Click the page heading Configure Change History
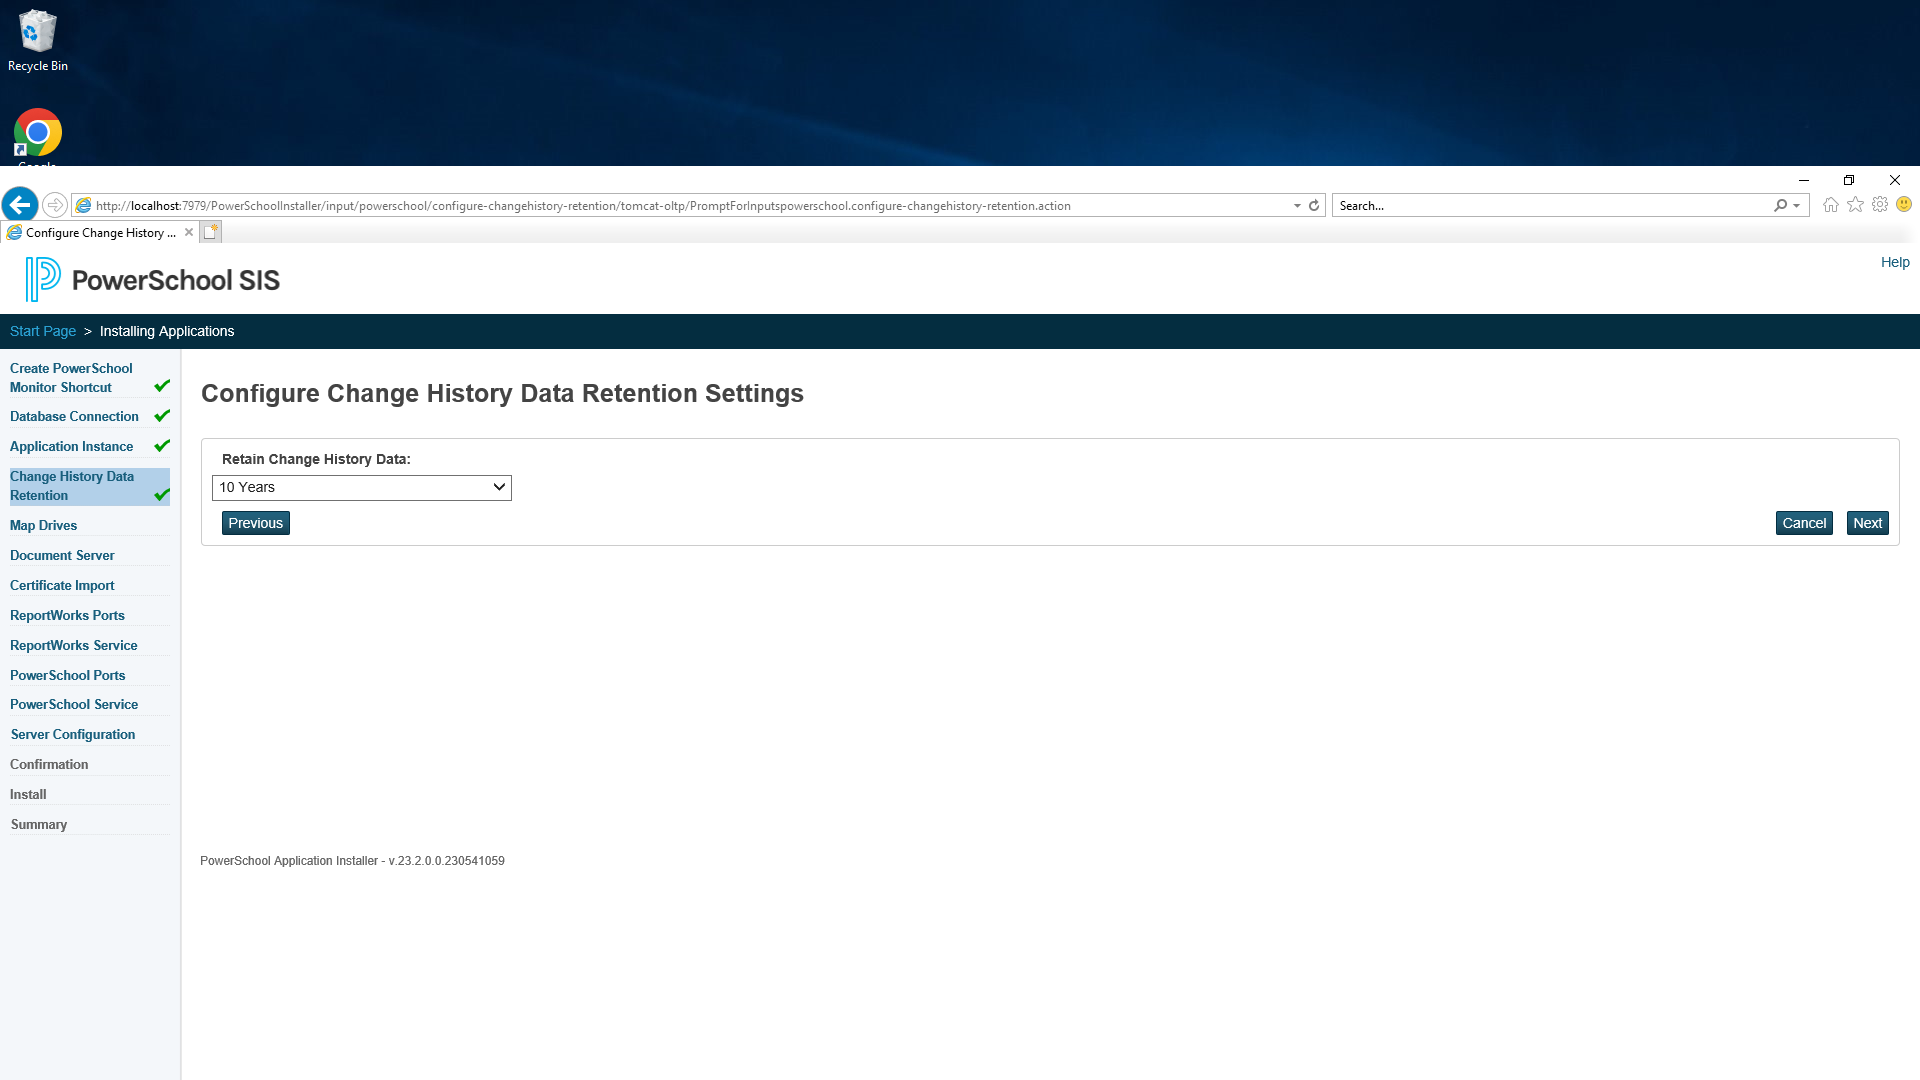Image resolution: width=1920 pixels, height=1080 pixels. pyautogui.click(x=502, y=393)
